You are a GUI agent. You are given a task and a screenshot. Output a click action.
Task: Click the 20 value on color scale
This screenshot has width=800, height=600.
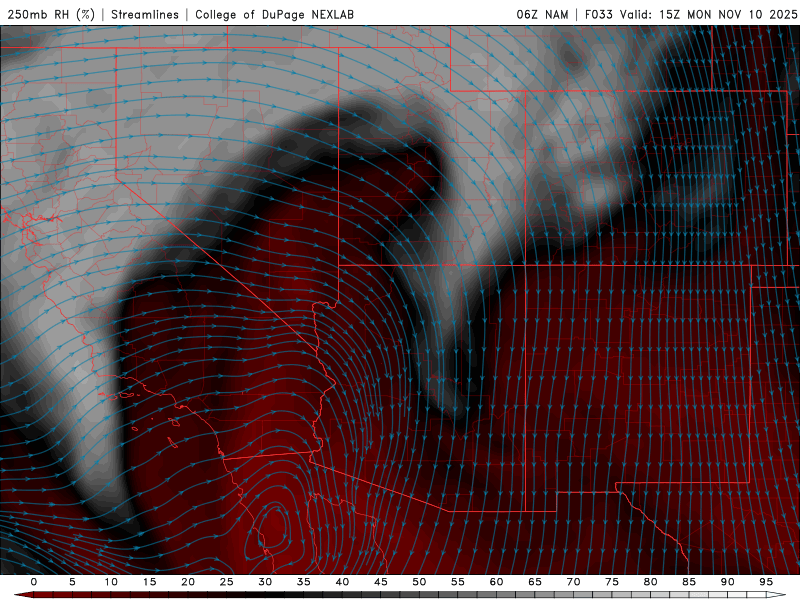click(x=188, y=582)
